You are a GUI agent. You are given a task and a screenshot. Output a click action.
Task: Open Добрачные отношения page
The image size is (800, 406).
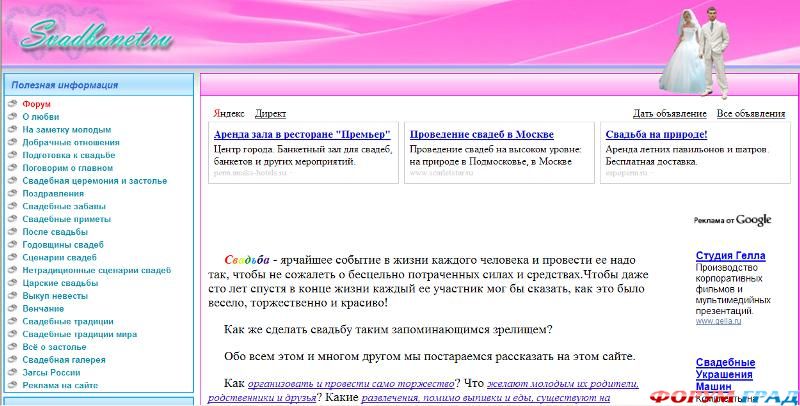[x=71, y=142]
